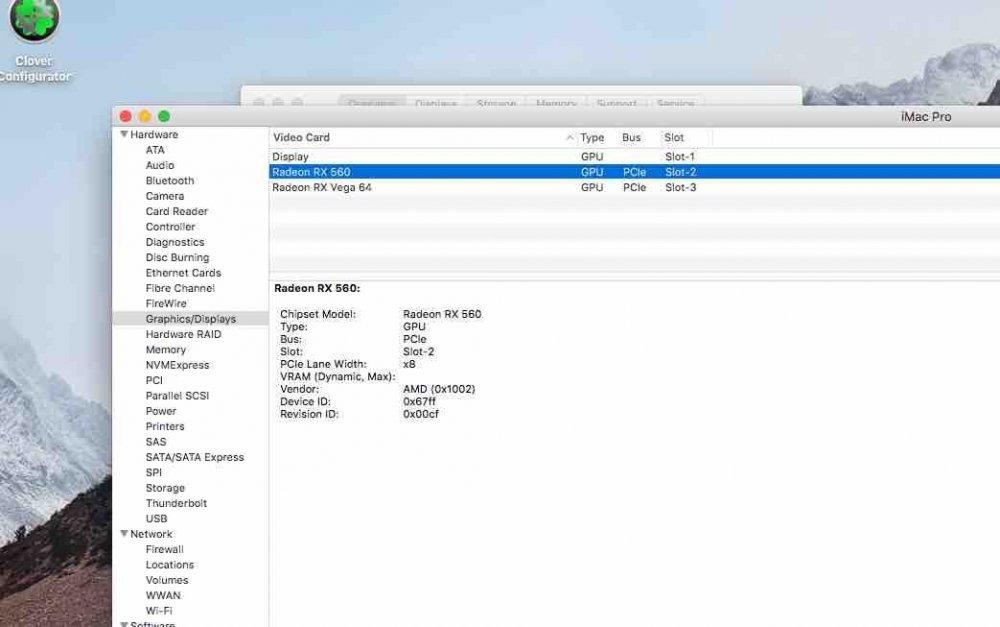
Task: Select Camera in the sidebar
Action: (x=165, y=196)
